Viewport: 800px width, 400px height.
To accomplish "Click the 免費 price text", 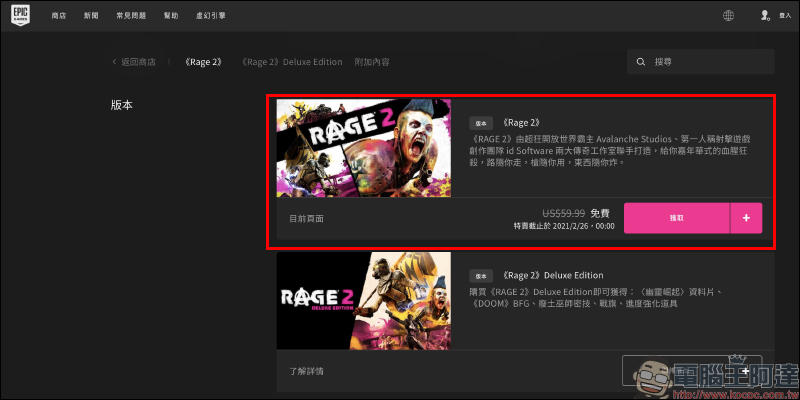I will [x=600, y=213].
